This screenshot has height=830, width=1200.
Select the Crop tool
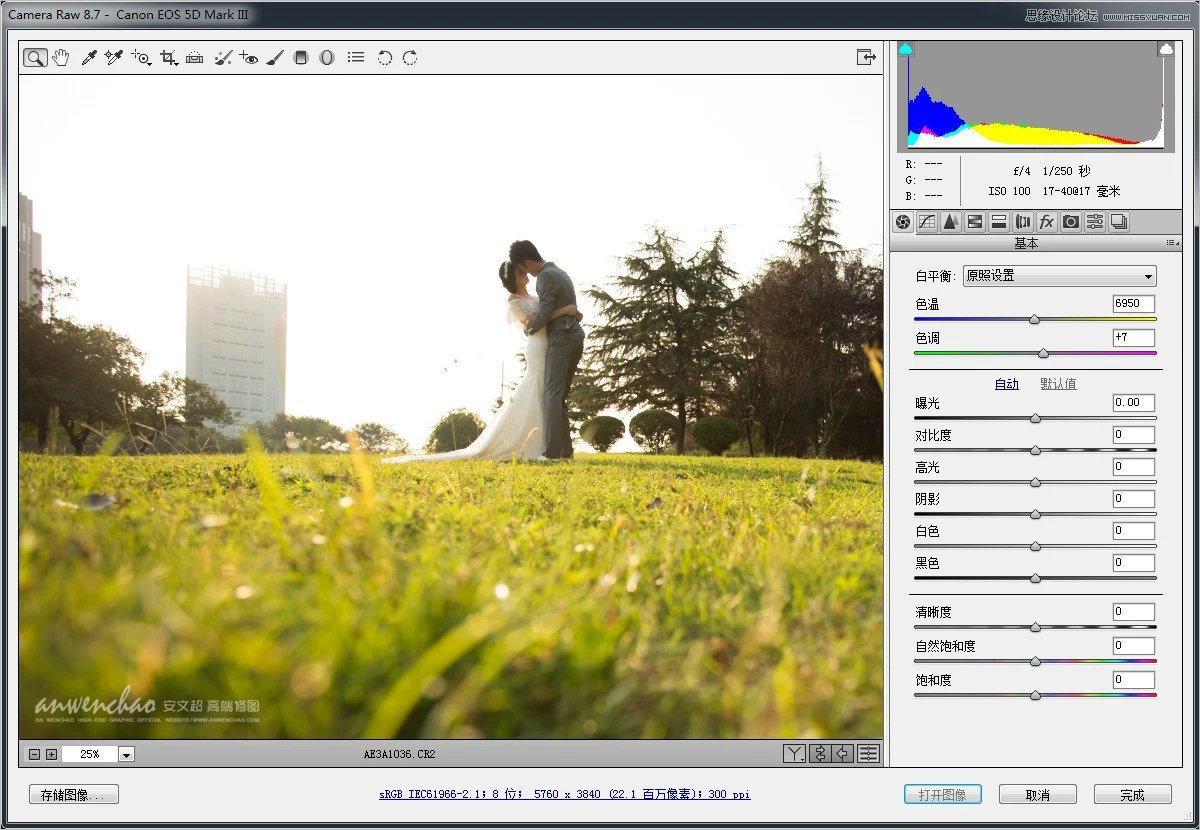pyautogui.click(x=168, y=57)
